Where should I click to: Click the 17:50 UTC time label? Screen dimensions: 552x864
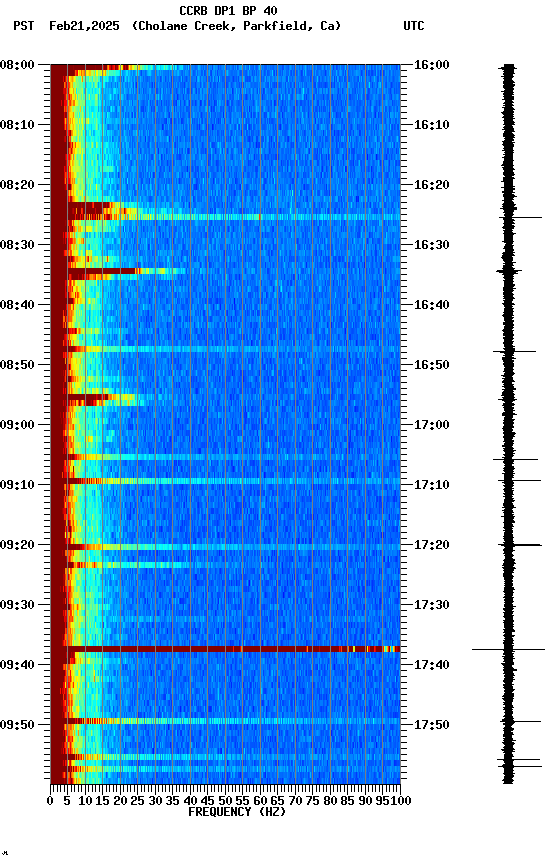431,725
